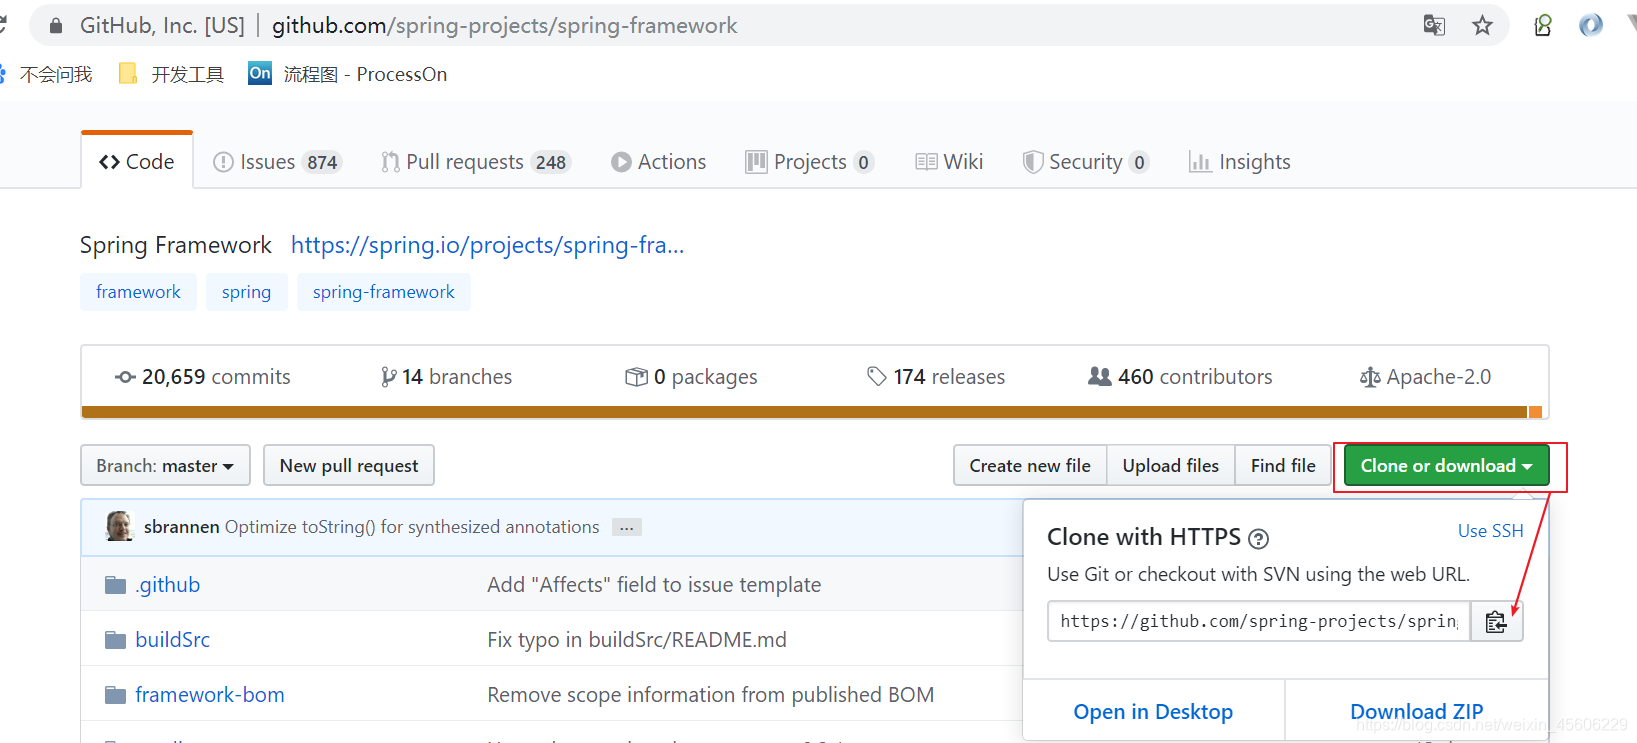Viewport: 1637px width, 743px height.
Task: Select the spring-framework topic tag
Action: [384, 292]
